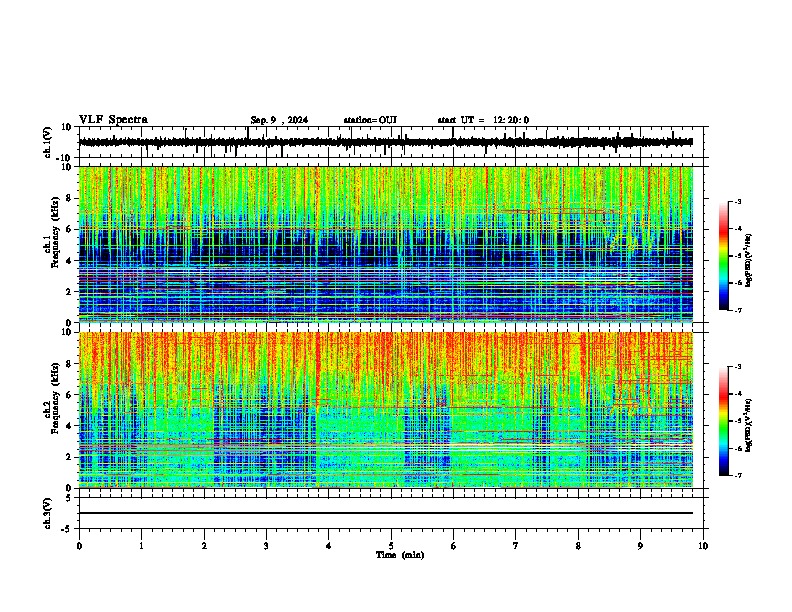The height and width of the screenshot is (612, 792).
Task: Click the ch.1 spectrogram panel
Action: pos(386,244)
